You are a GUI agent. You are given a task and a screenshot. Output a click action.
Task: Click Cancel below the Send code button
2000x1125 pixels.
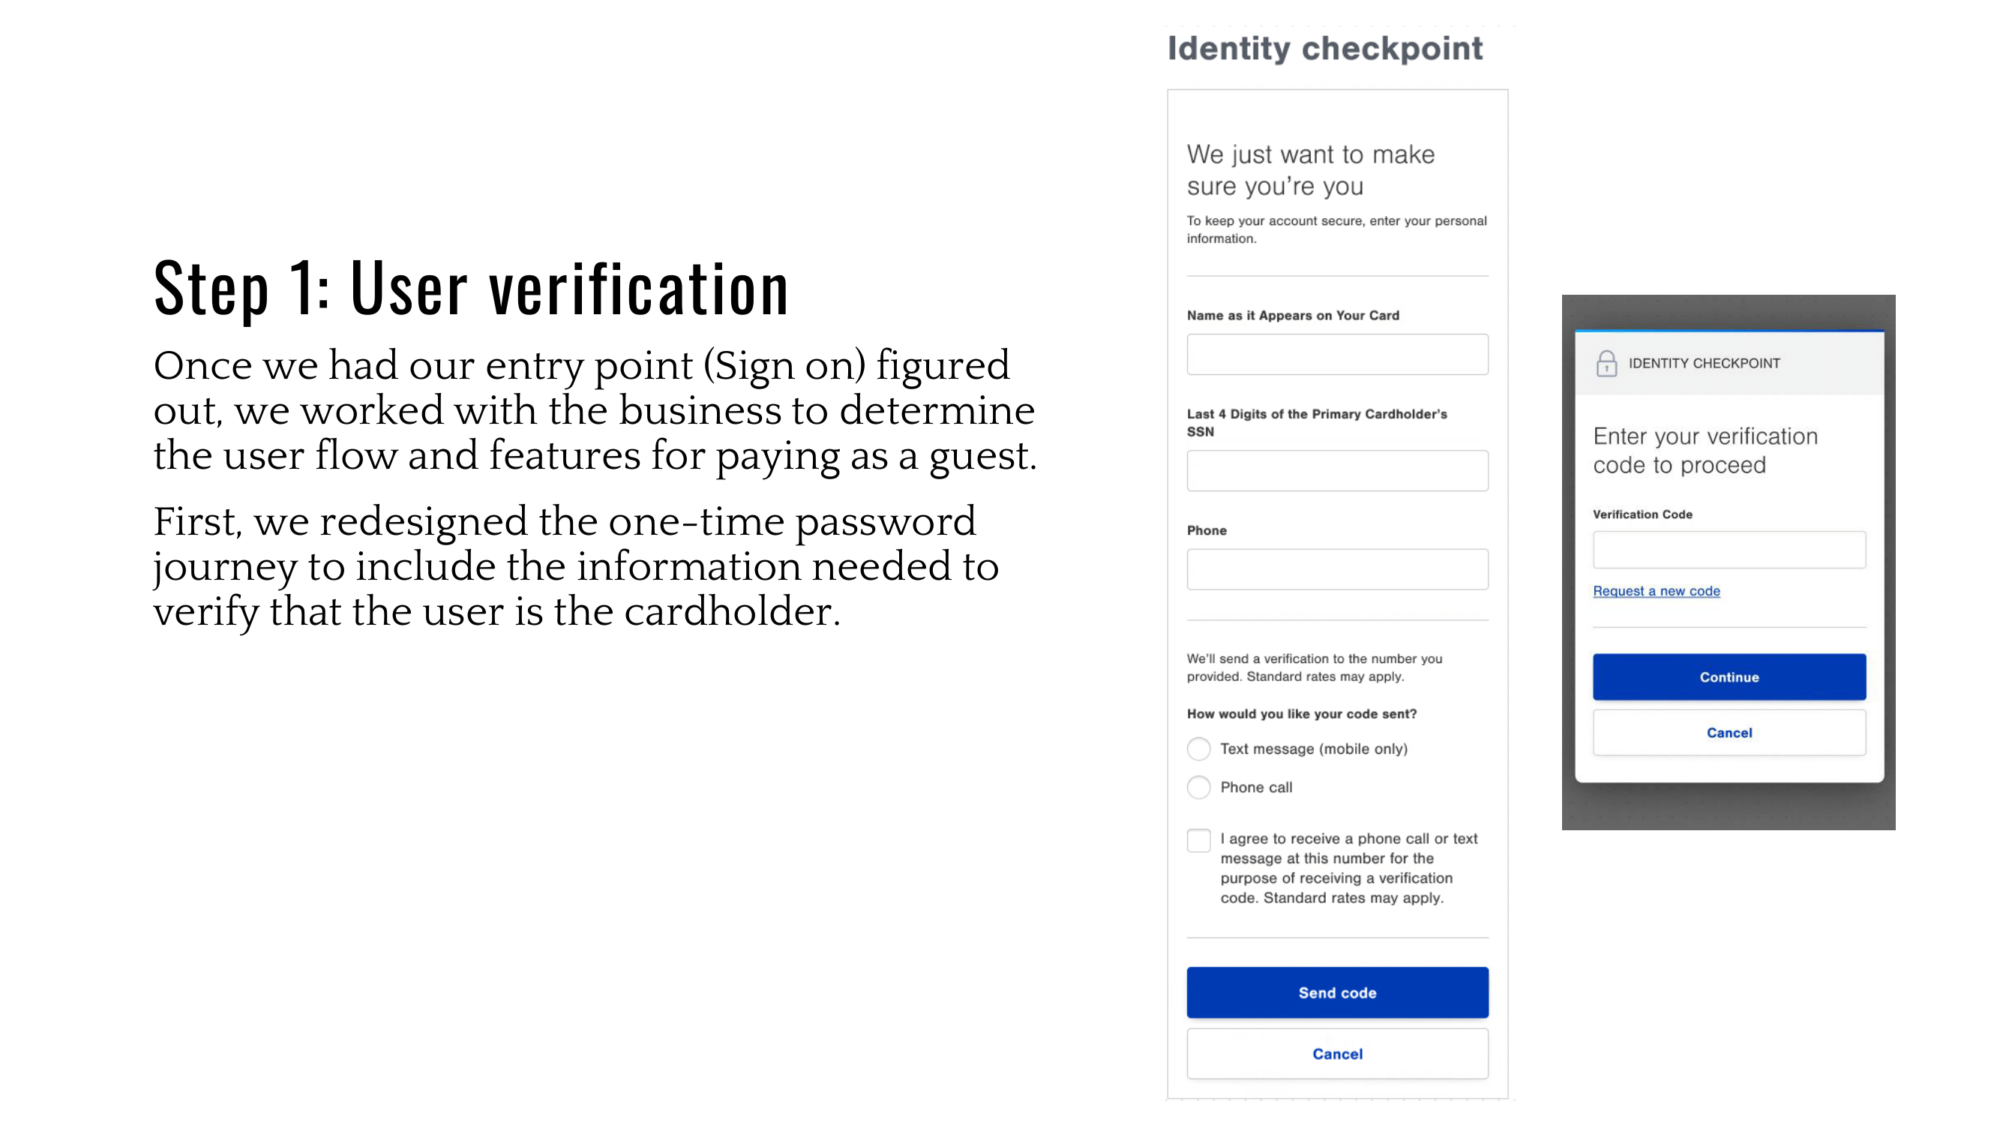click(x=1337, y=1054)
